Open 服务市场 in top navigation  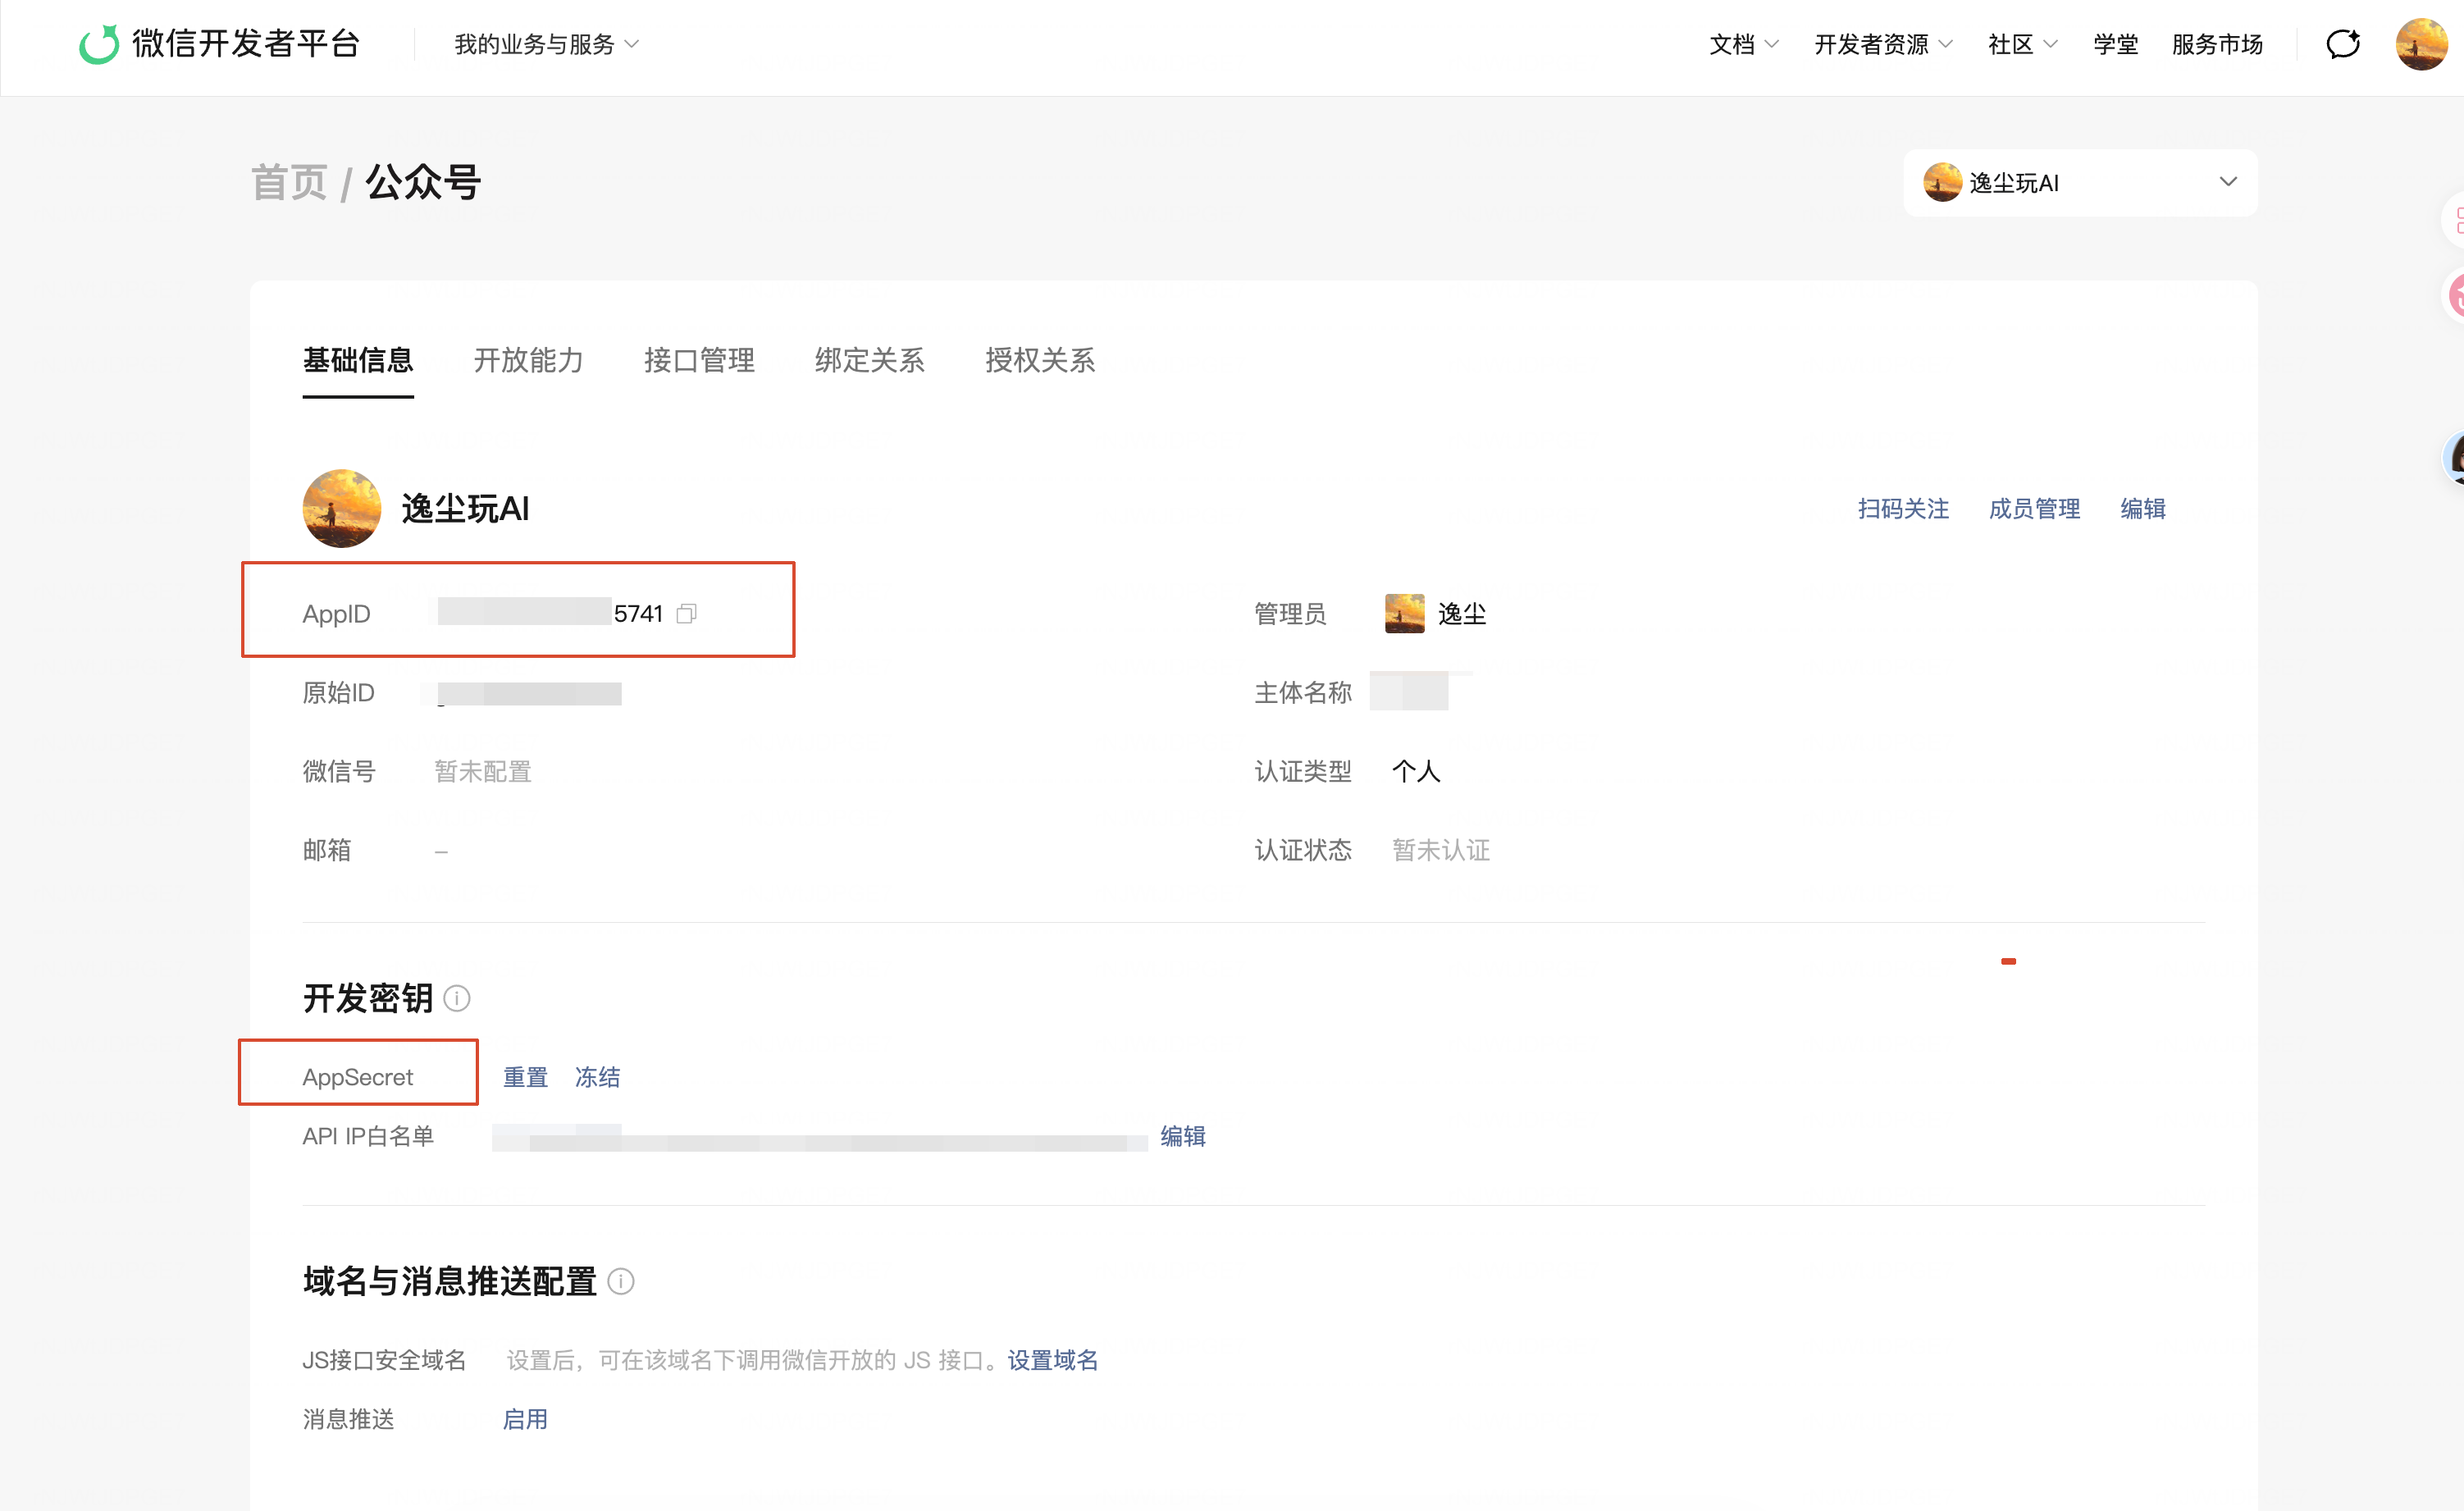(x=2217, y=44)
